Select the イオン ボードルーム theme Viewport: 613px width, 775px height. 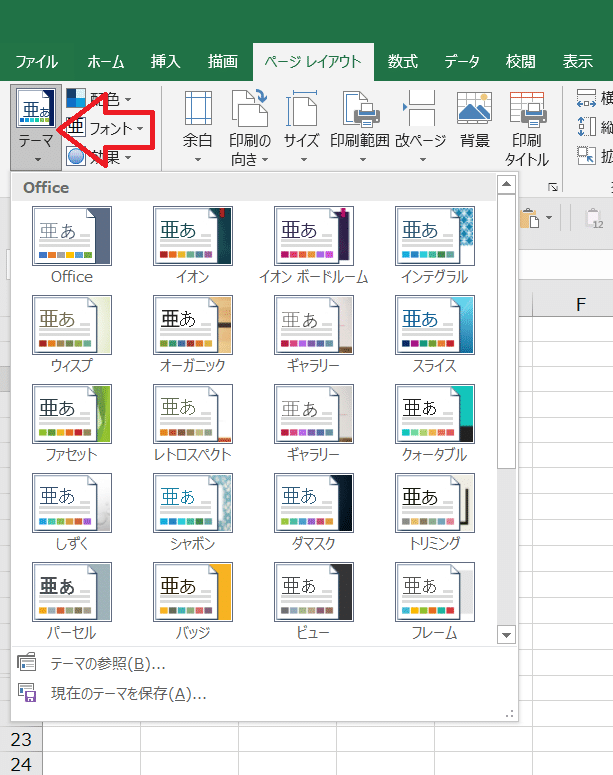tap(314, 246)
